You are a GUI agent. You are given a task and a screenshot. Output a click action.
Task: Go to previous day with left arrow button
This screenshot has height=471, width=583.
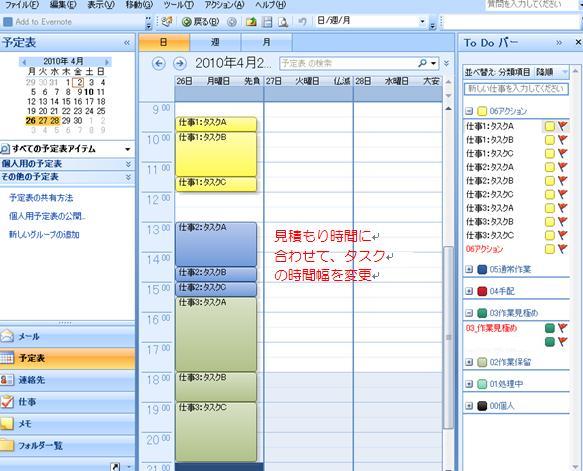pos(159,64)
